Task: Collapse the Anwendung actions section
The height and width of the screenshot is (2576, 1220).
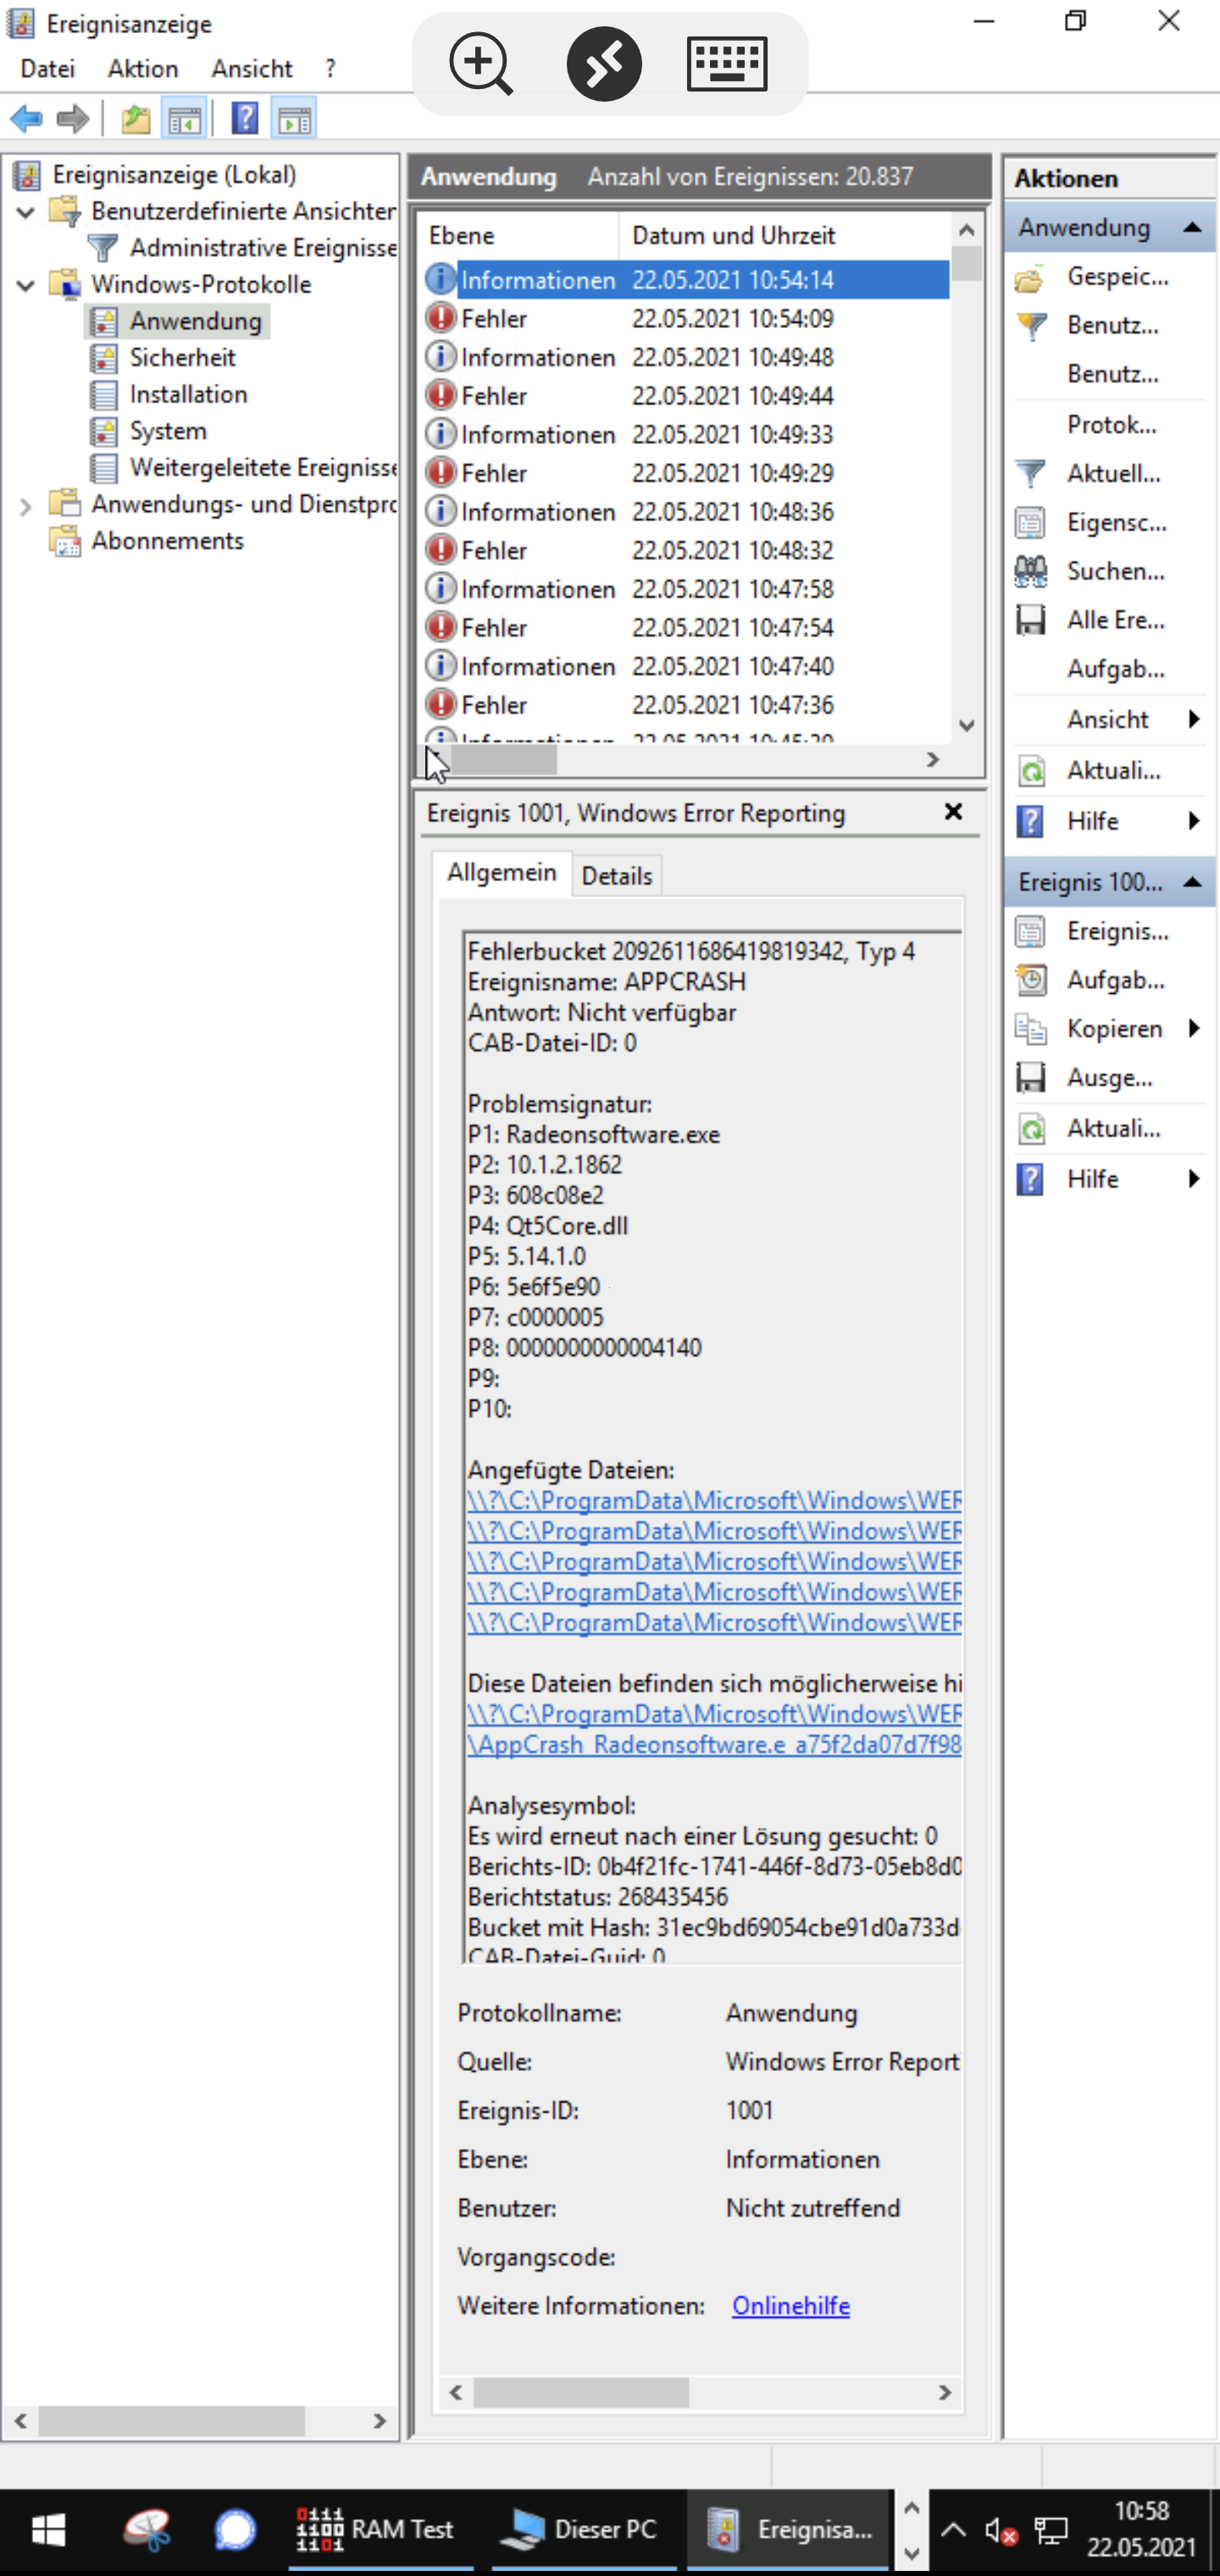Action: tap(1192, 228)
